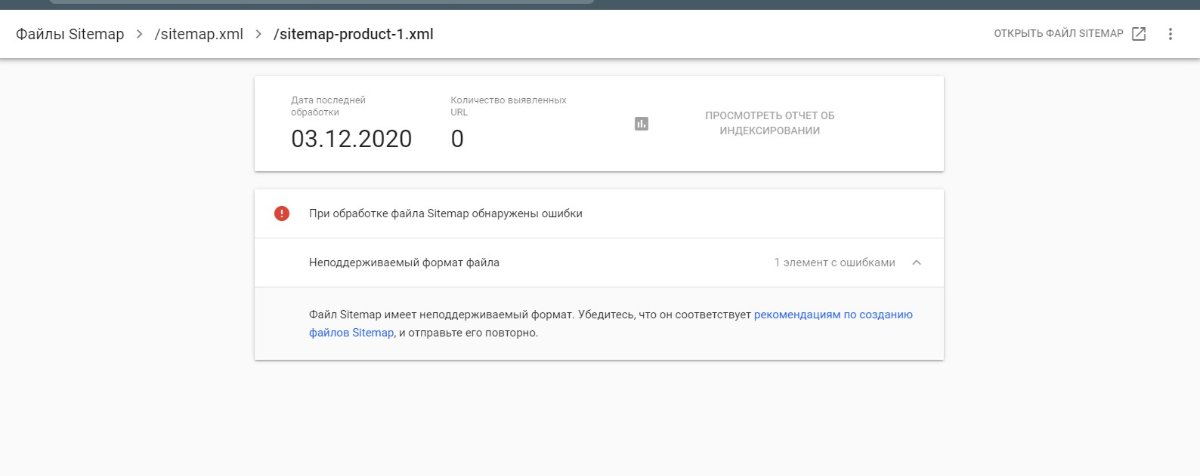Screen dimensions: 1200x476
Task: Click the date 03.12.2020
Action: point(351,139)
